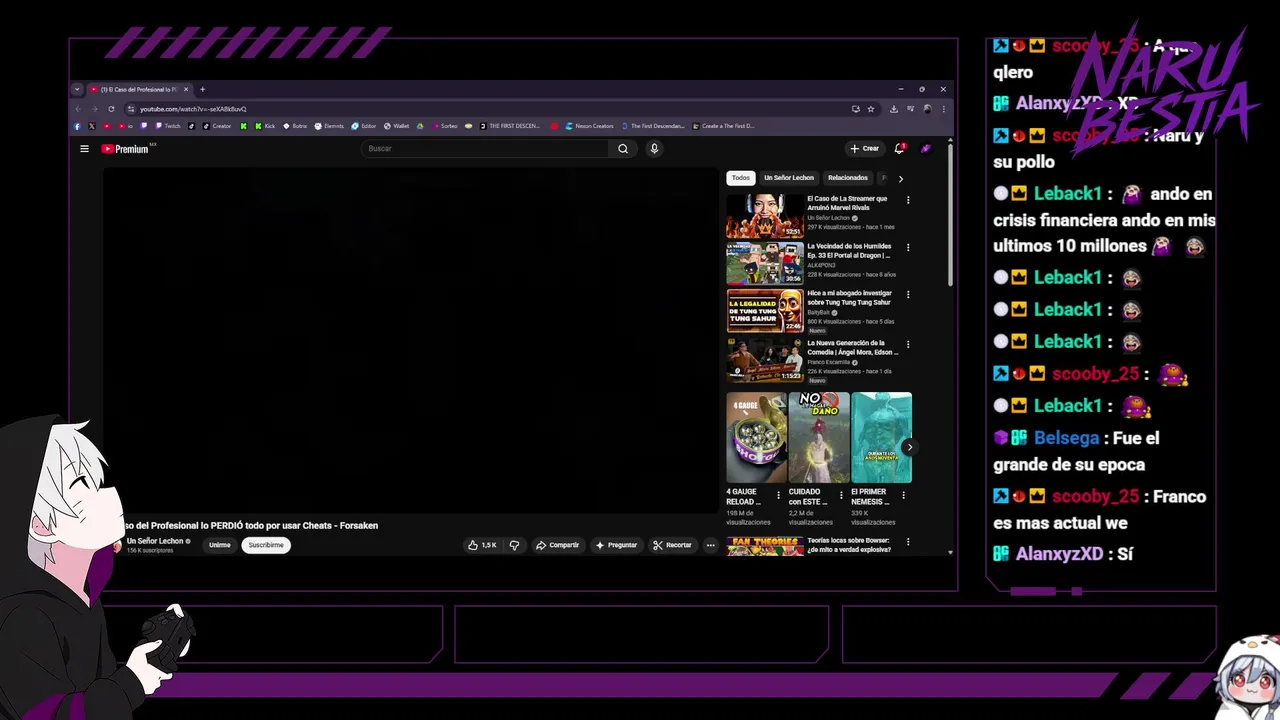The width and height of the screenshot is (1280, 720).
Task: Click the YouTube page vertical scrollbar
Action: (x=950, y=215)
